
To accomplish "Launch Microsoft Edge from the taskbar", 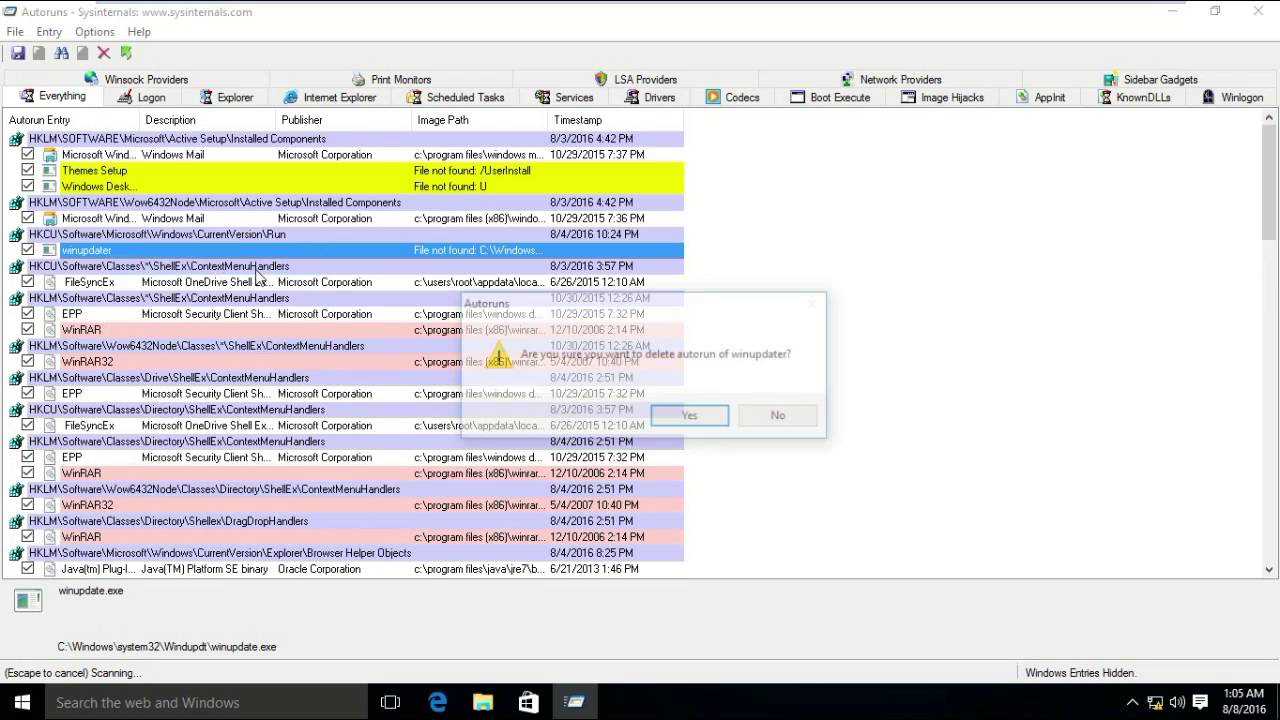I will (x=438, y=702).
